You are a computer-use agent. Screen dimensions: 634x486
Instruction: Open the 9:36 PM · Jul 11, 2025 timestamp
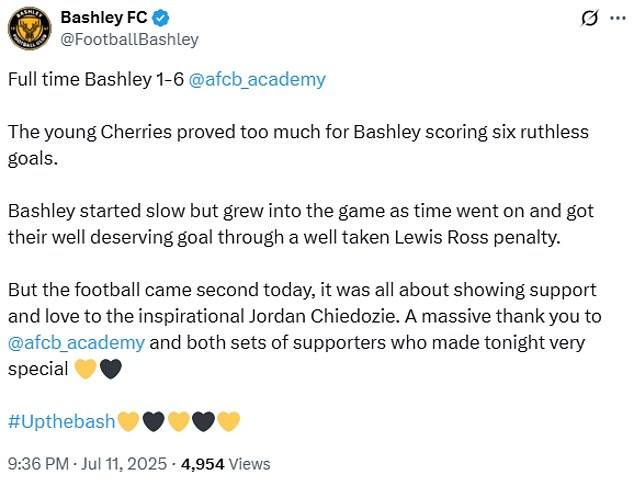87,464
